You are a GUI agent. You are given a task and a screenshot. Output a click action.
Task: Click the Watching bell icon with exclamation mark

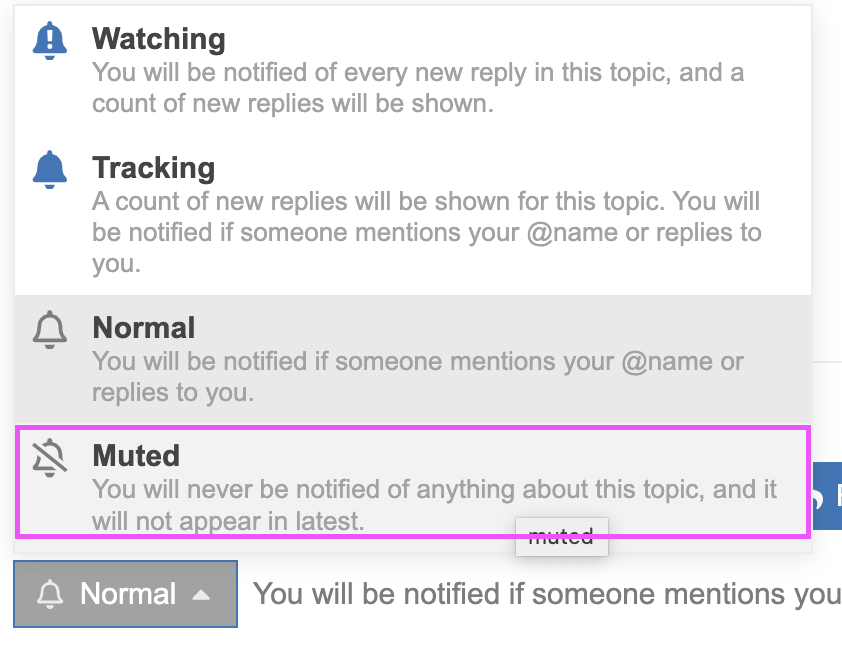tap(49, 40)
